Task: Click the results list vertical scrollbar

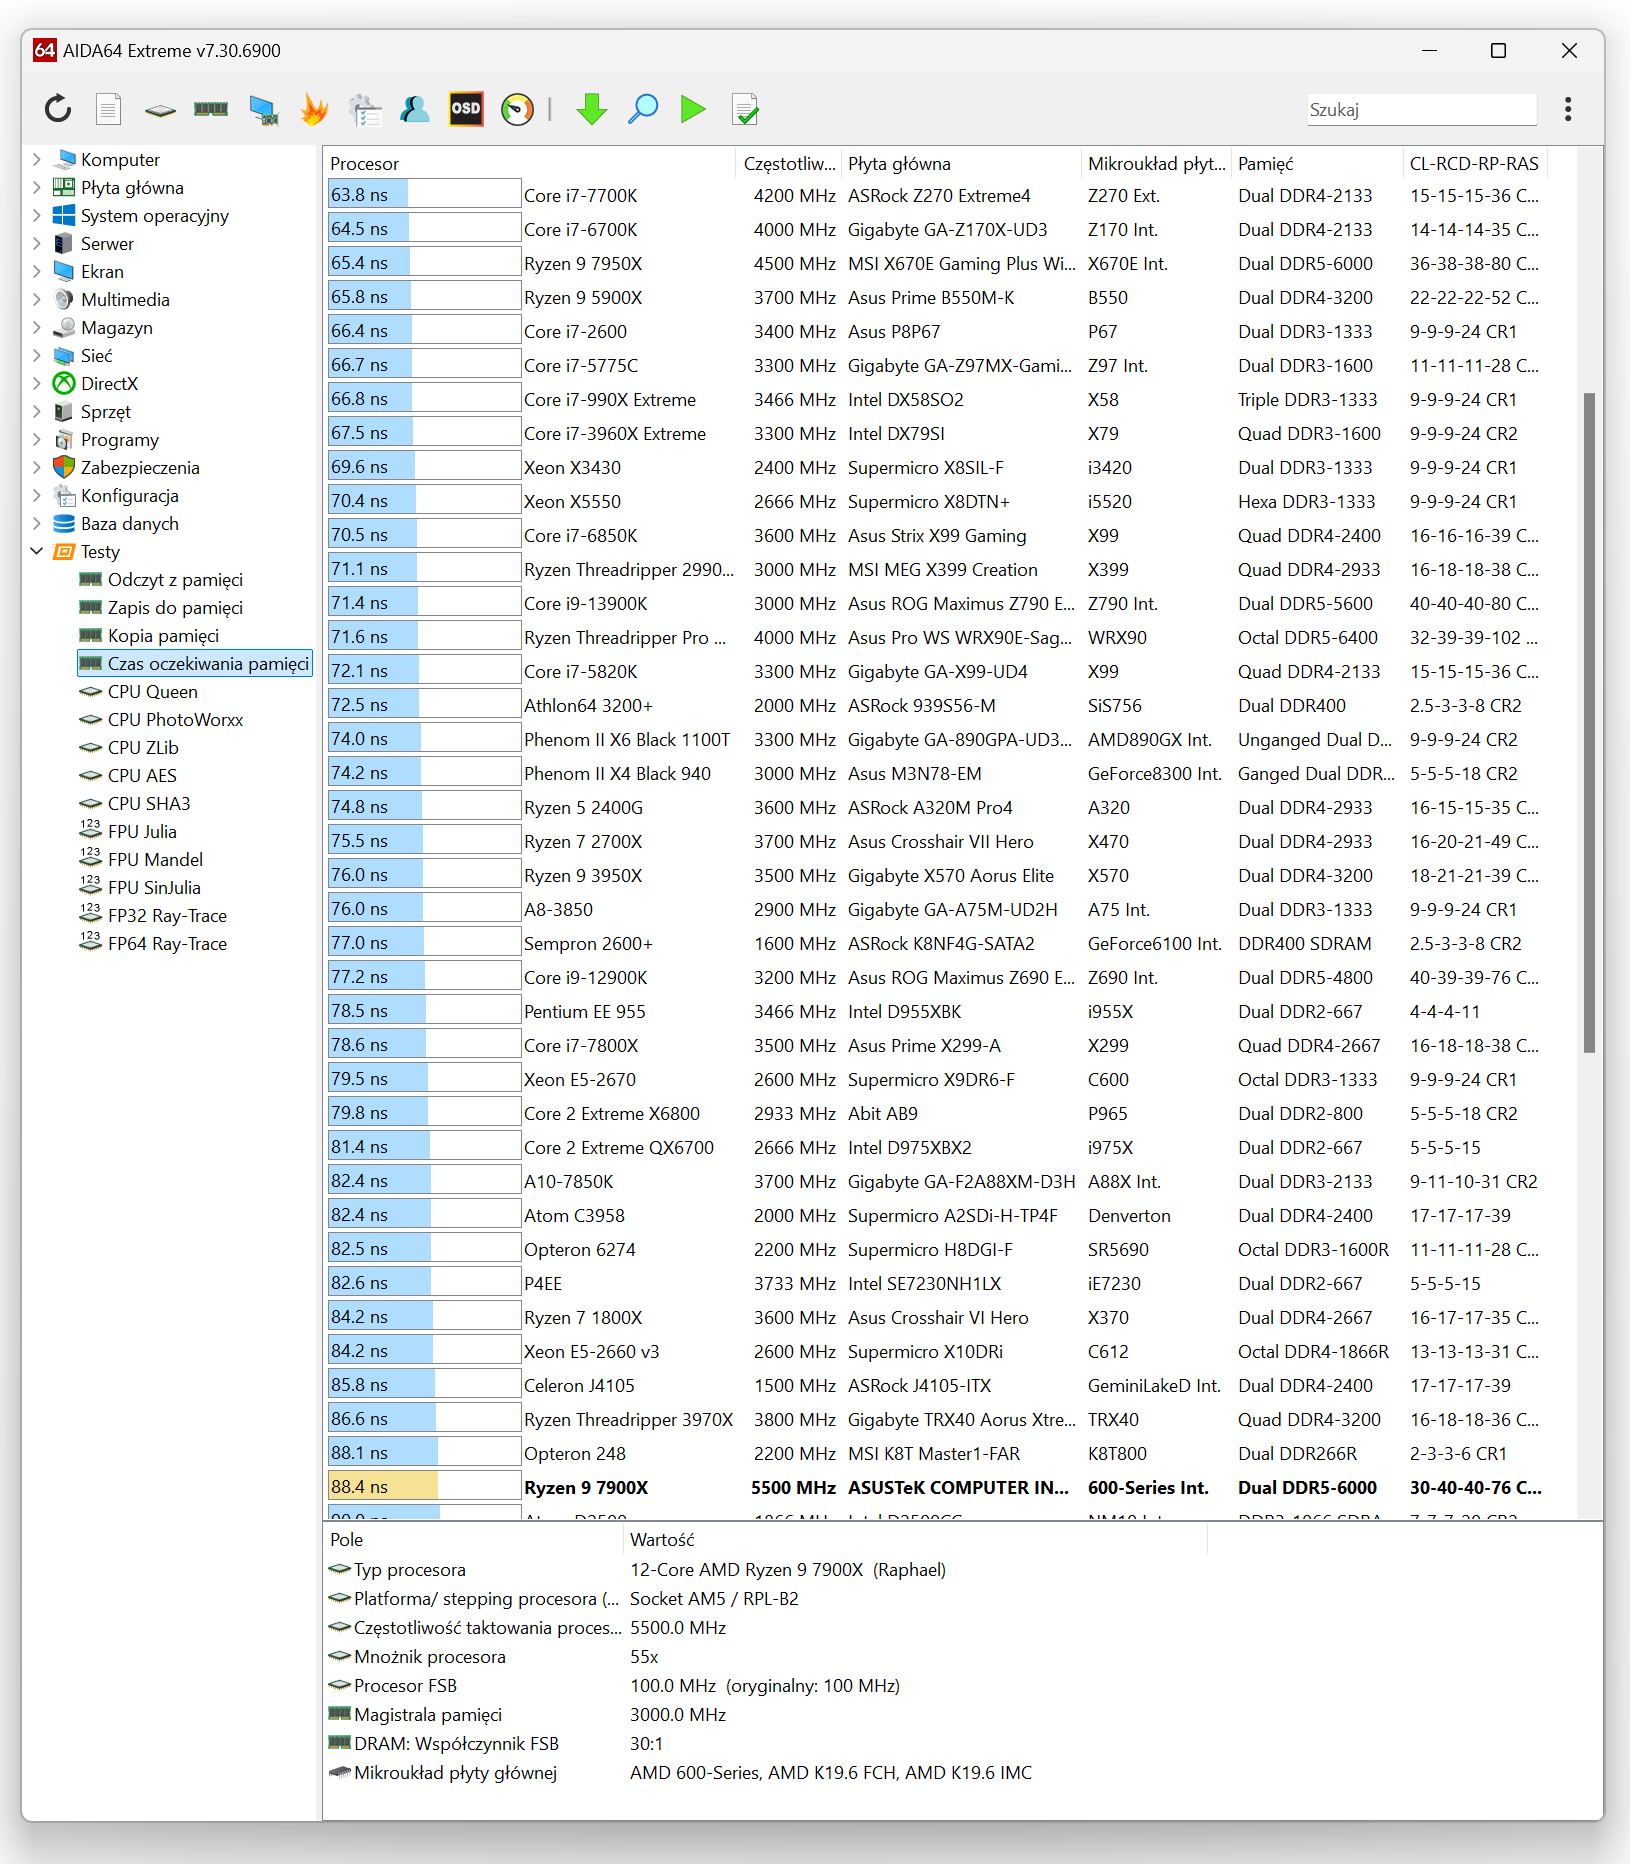Action: click(1589, 720)
